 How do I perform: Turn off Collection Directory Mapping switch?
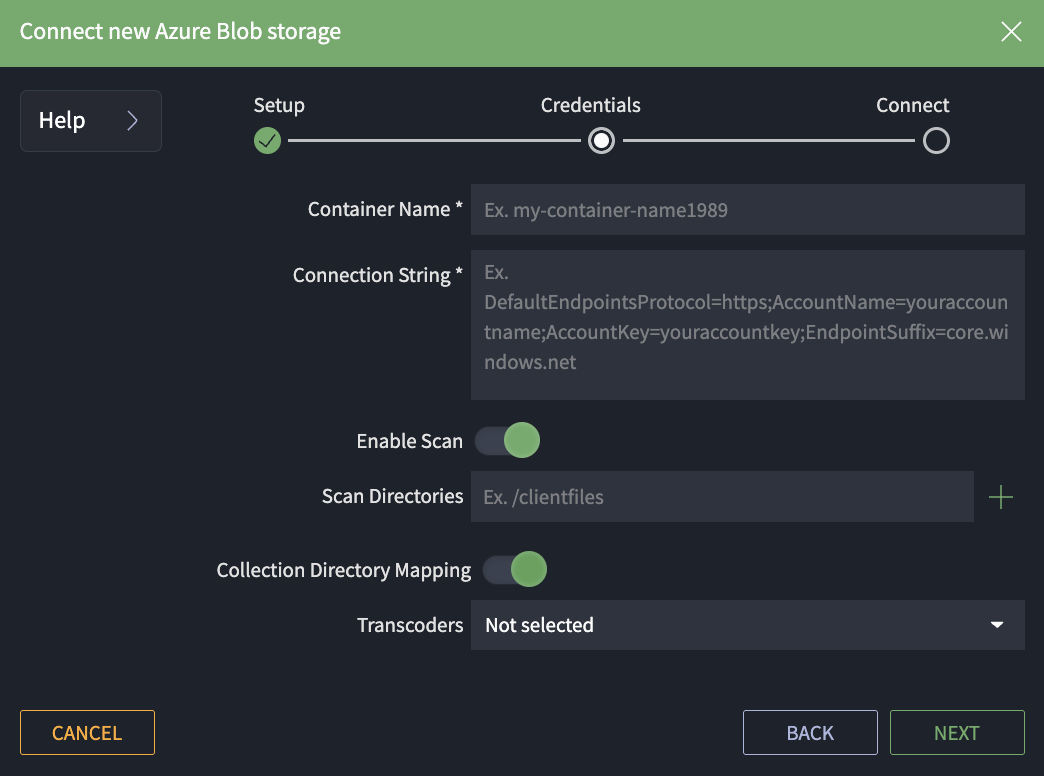pos(516,570)
